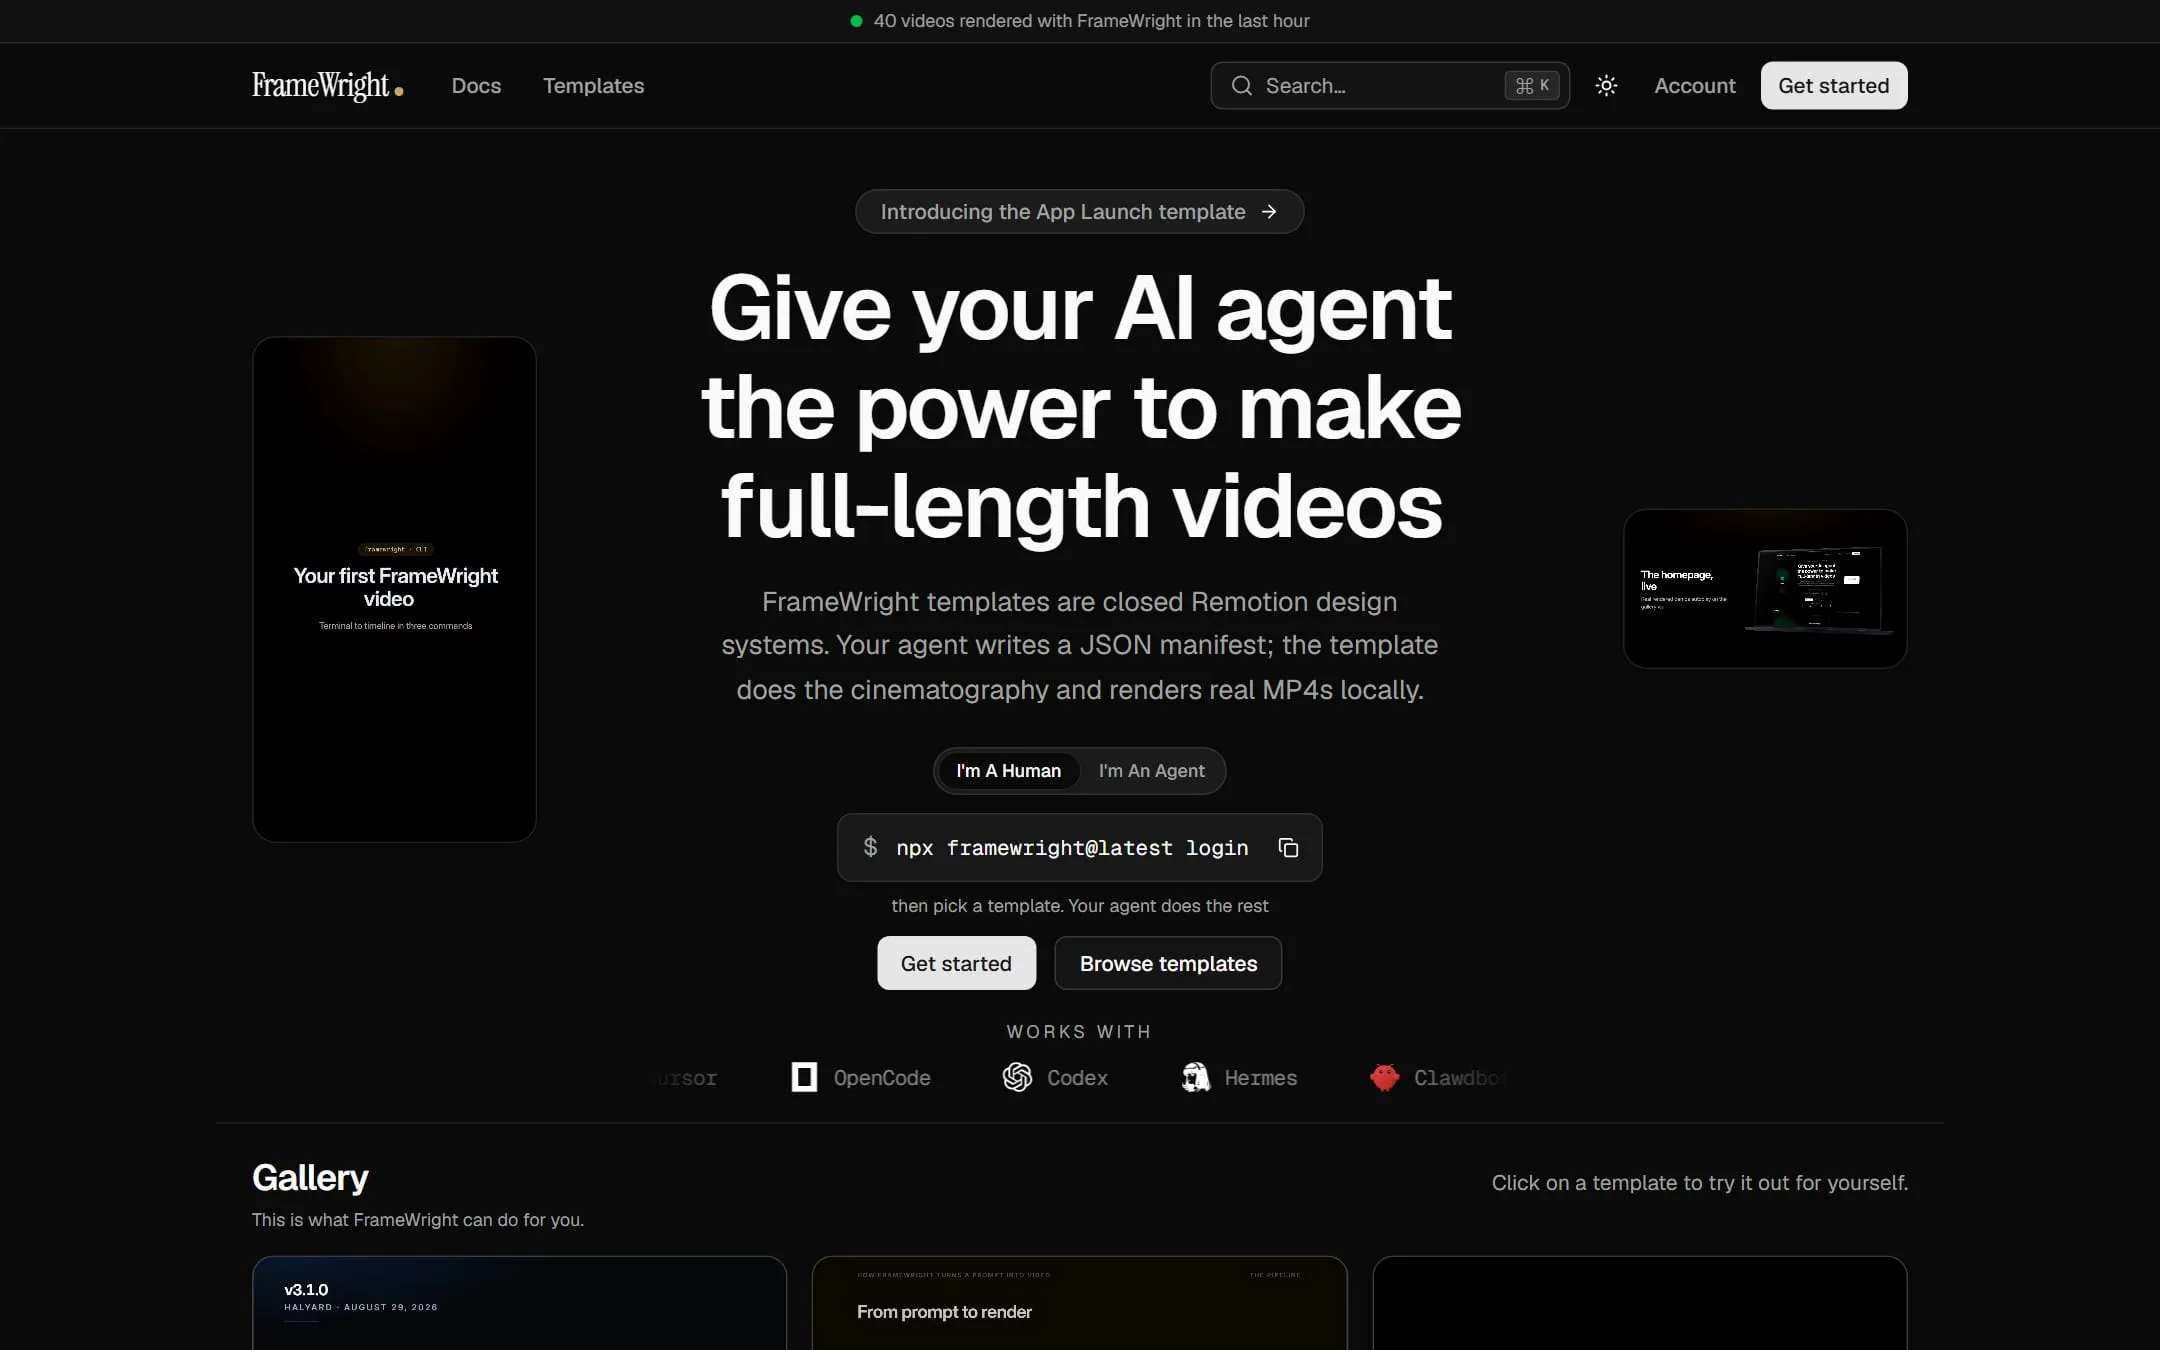This screenshot has width=2160, height=1350.
Task: Click the ⌘K shortcut badge
Action: coord(1531,86)
